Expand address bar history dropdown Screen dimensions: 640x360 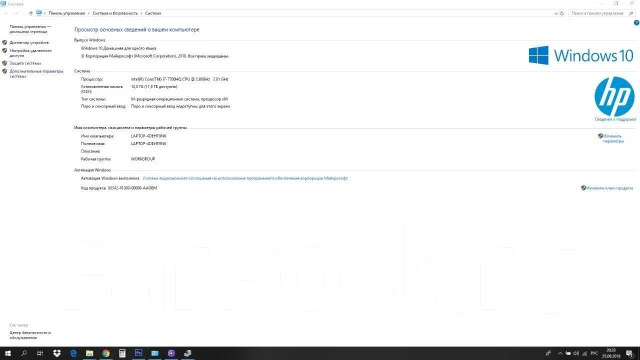pyautogui.click(x=556, y=13)
